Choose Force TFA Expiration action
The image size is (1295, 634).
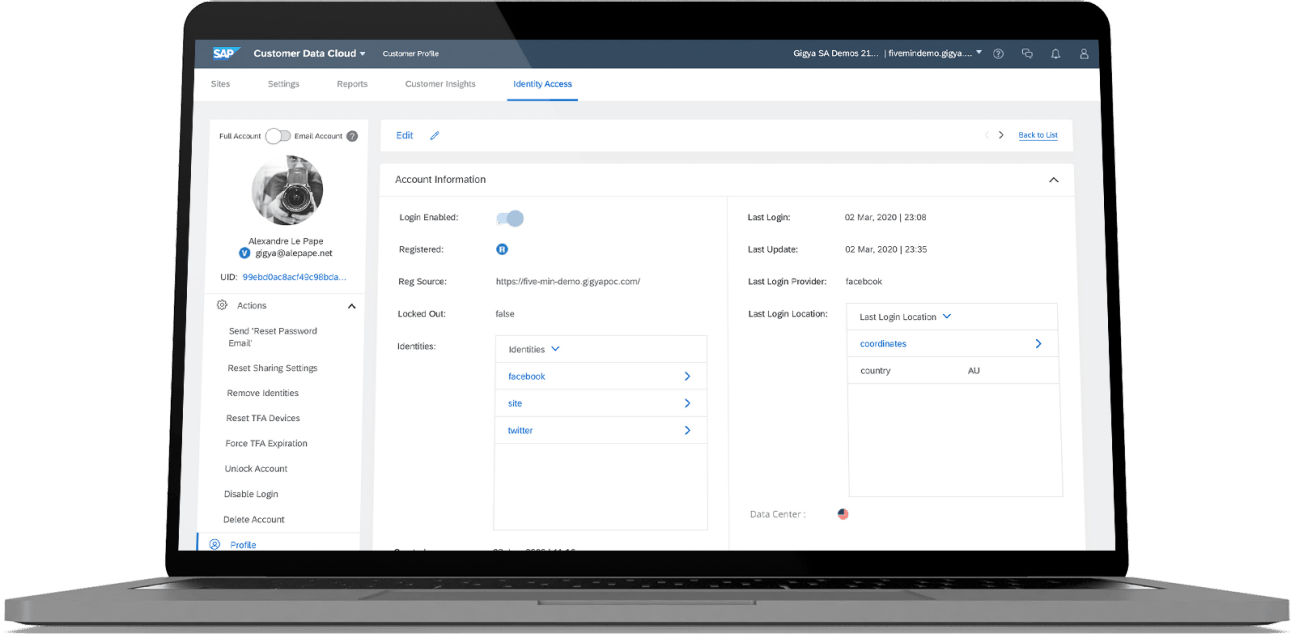pyautogui.click(x=266, y=443)
